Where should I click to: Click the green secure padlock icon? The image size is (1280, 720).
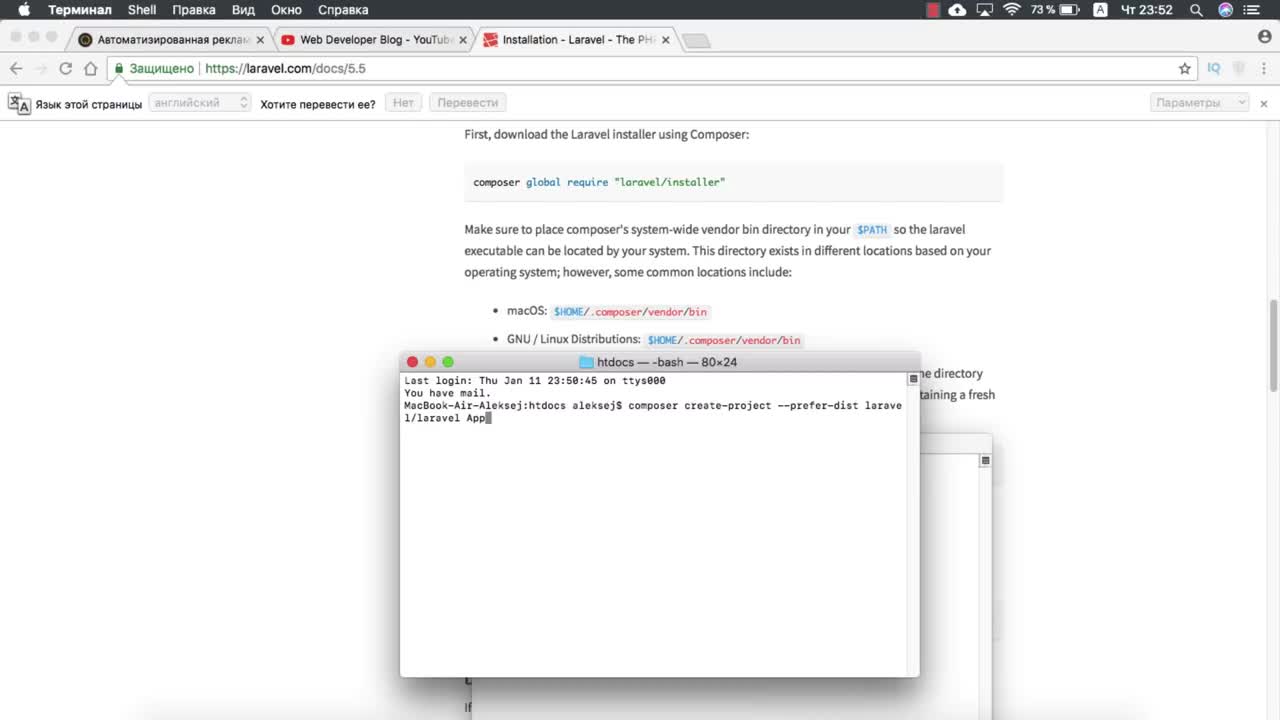[119, 69]
